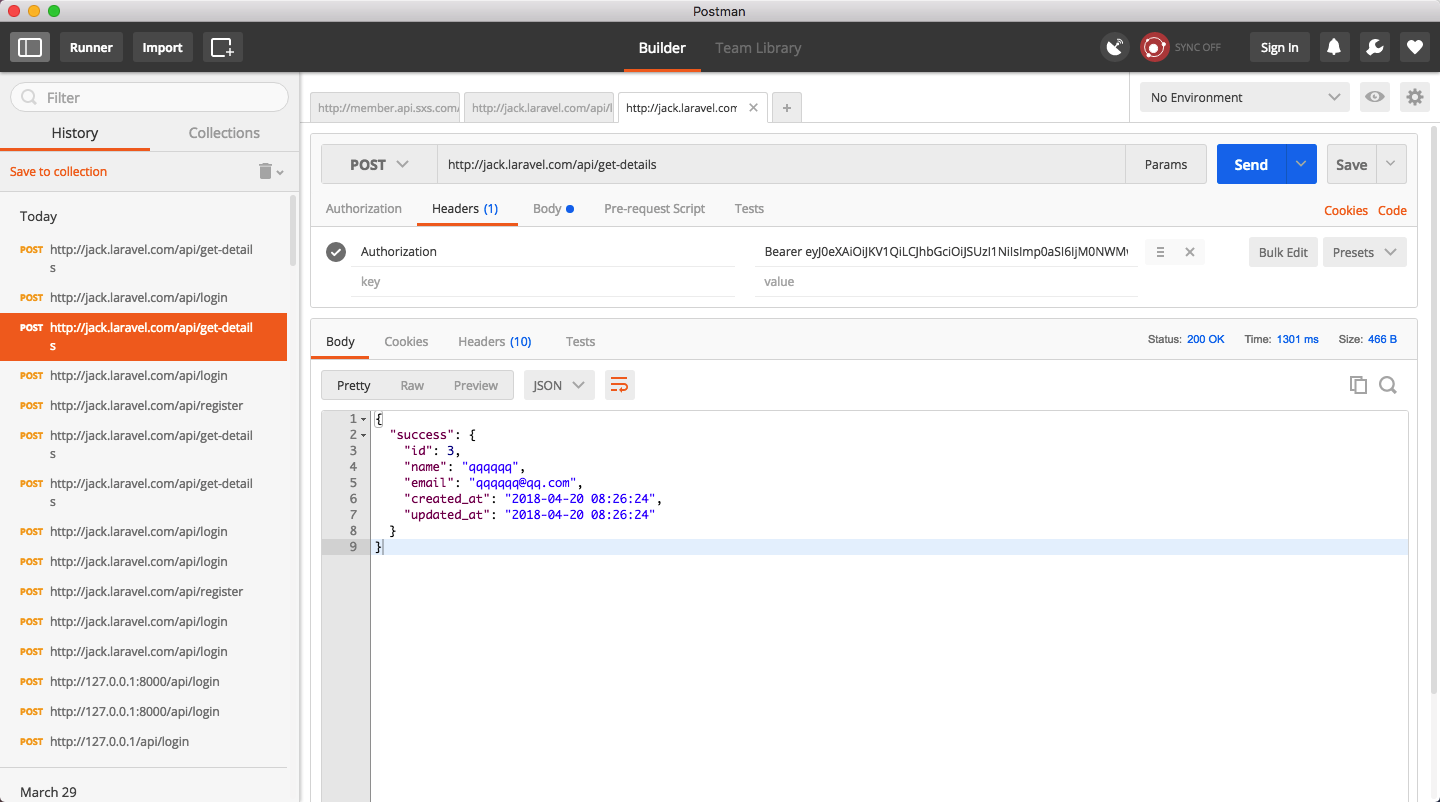
Task: Open the POST method dropdown
Action: click(379, 164)
